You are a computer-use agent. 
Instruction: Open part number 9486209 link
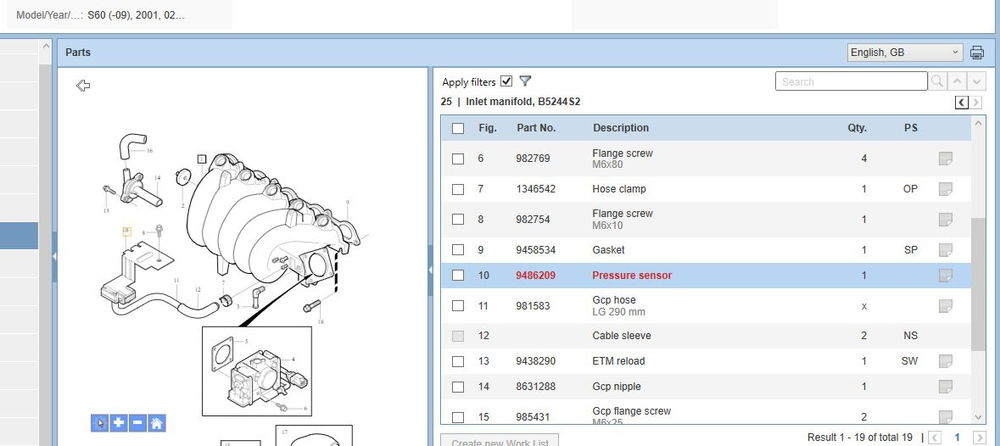536,275
